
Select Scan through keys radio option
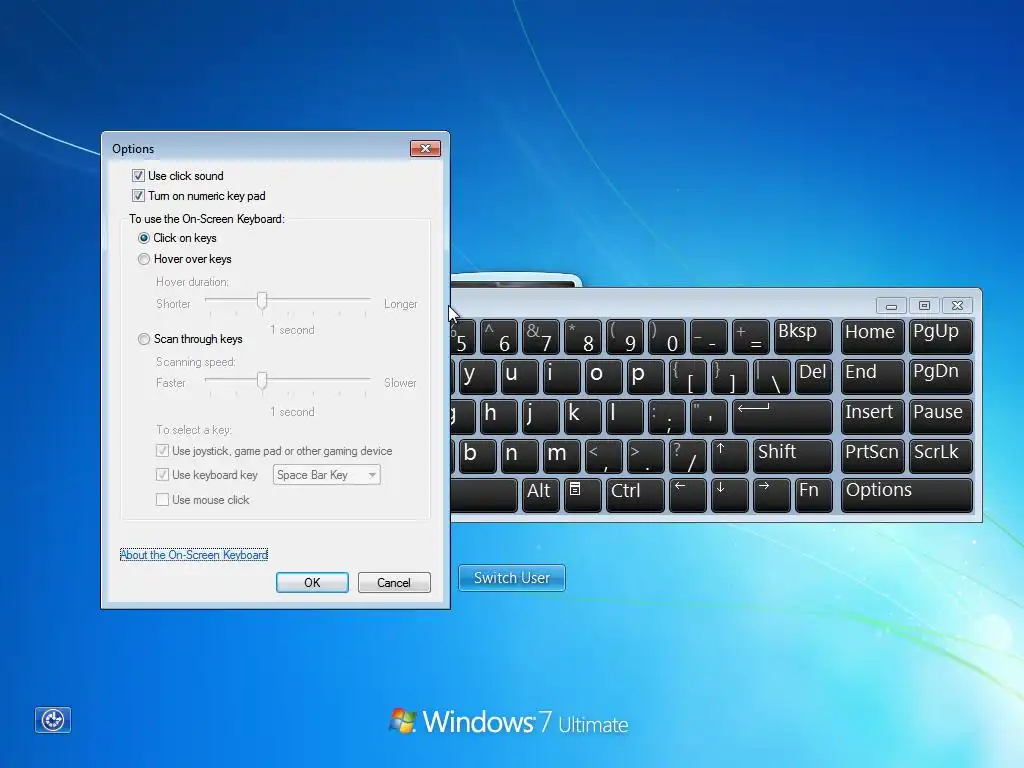[x=144, y=339]
